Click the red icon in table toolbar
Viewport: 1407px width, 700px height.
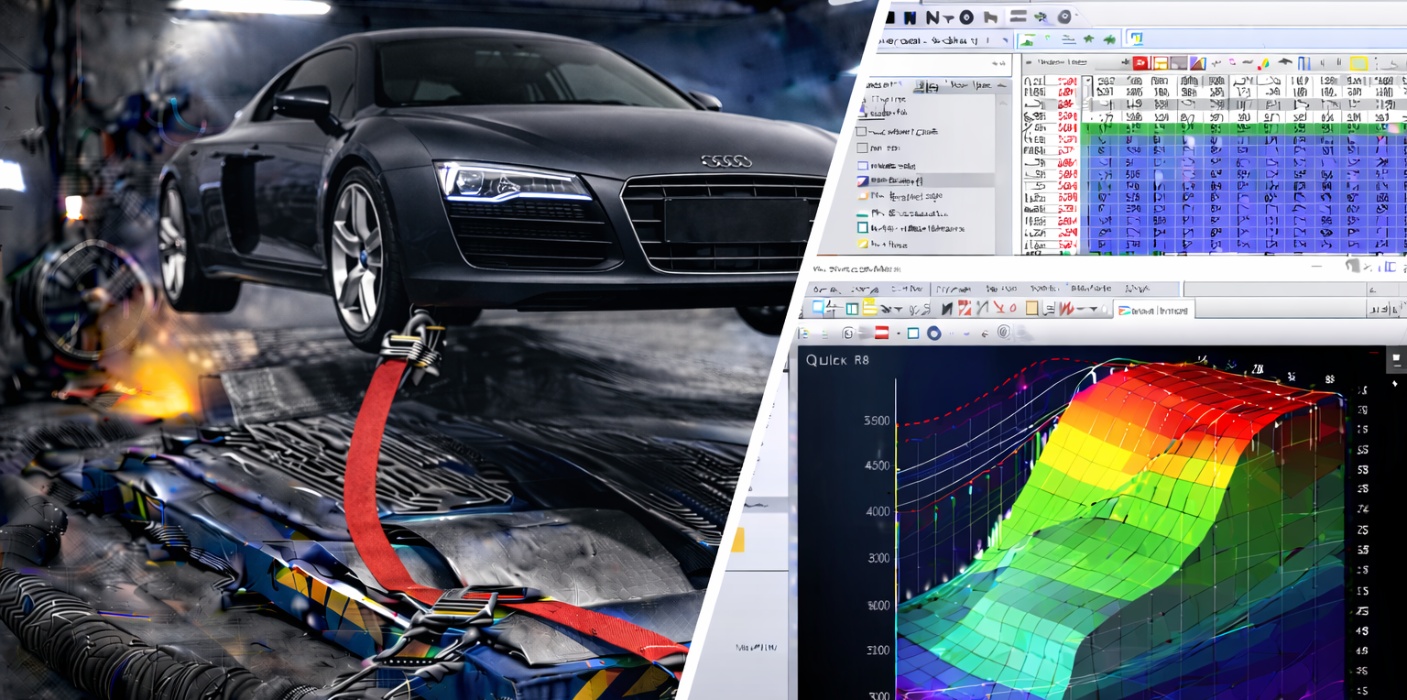1138,63
